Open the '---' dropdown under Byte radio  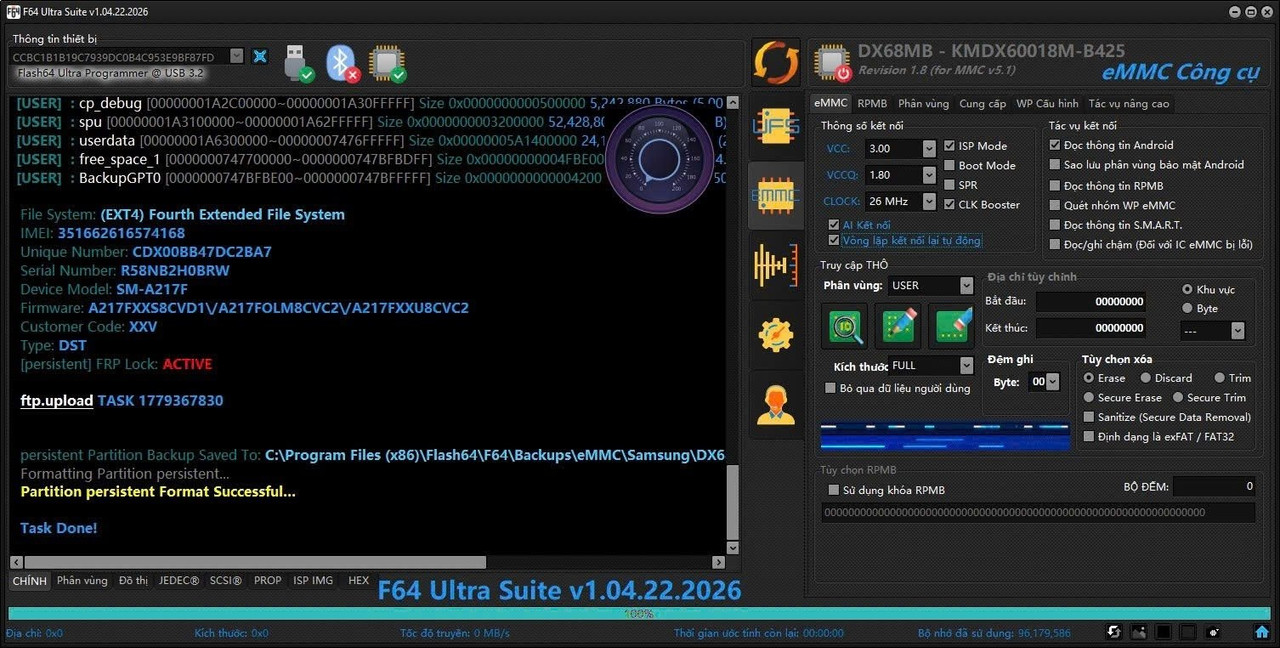tap(1237, 330)
